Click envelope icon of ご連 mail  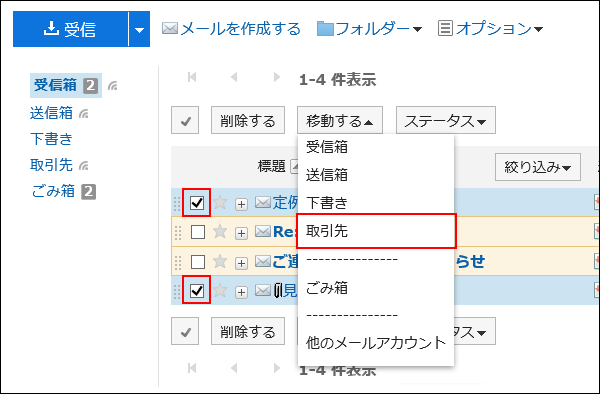point(263,262)
